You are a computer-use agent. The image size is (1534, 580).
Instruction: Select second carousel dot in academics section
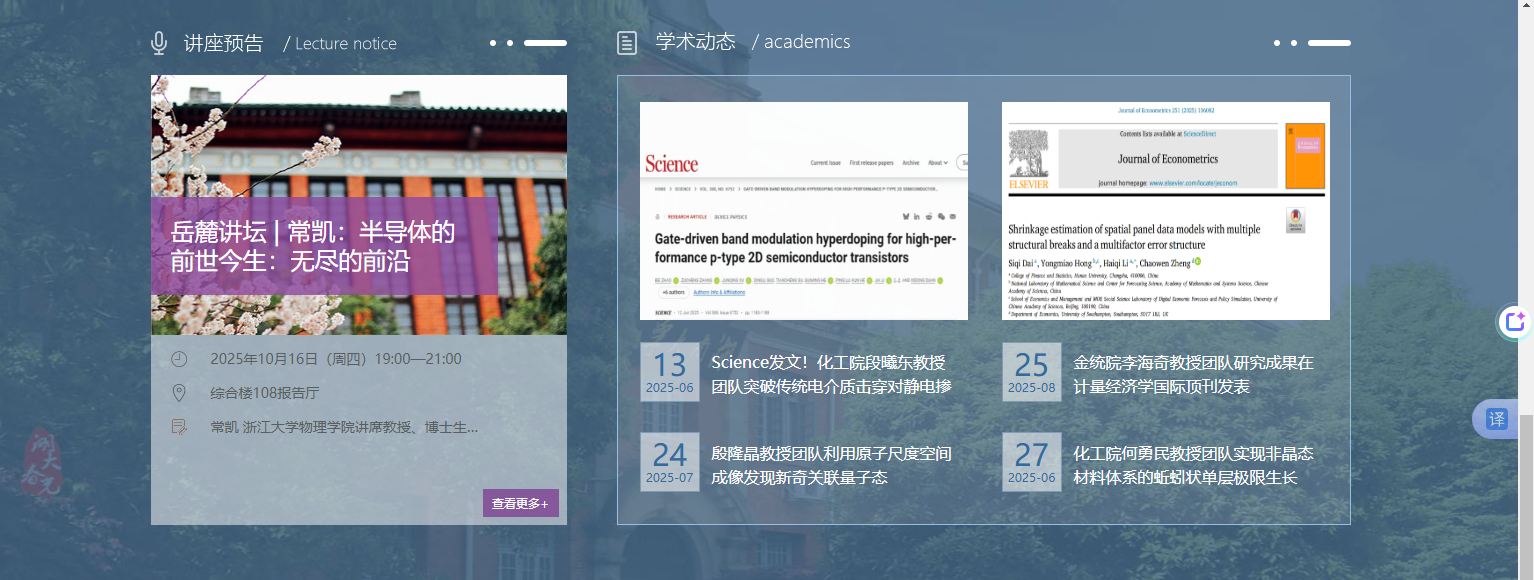coord(1294,43)
